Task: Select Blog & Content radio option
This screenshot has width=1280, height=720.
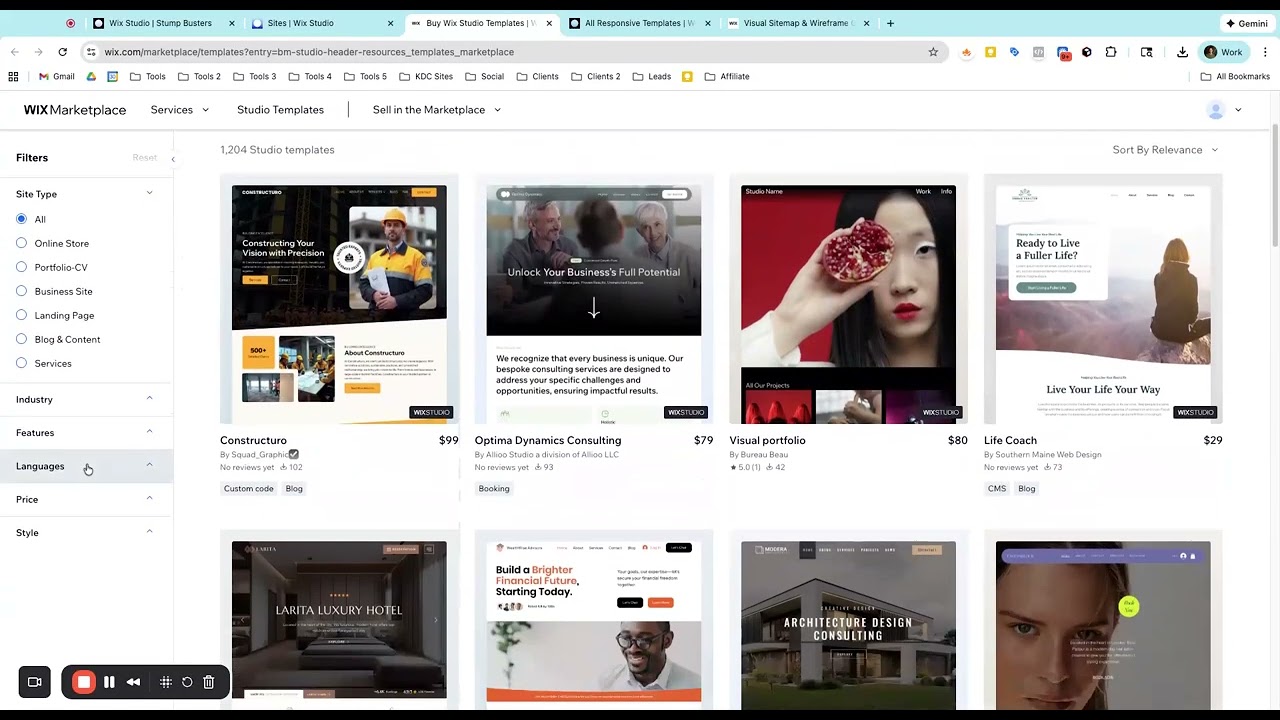Action: click(21, 339)
